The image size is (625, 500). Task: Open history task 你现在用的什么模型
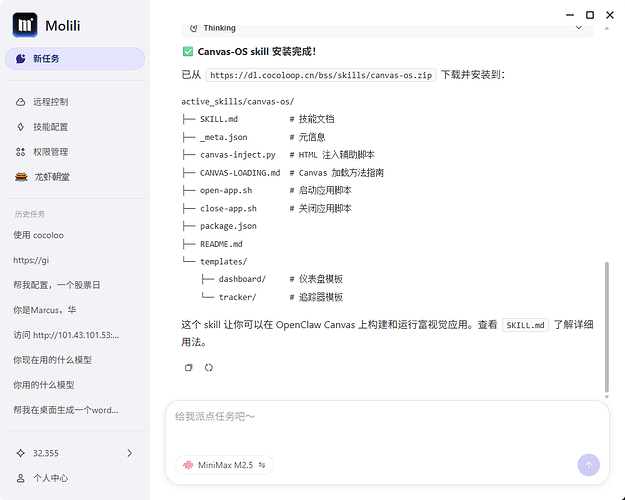click(x=52, y=360)
